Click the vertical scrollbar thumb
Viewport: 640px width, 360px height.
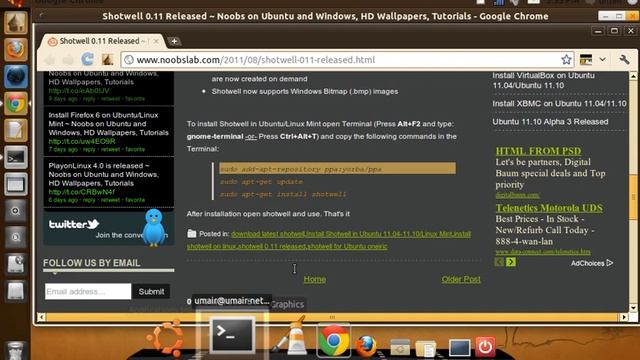633,197
